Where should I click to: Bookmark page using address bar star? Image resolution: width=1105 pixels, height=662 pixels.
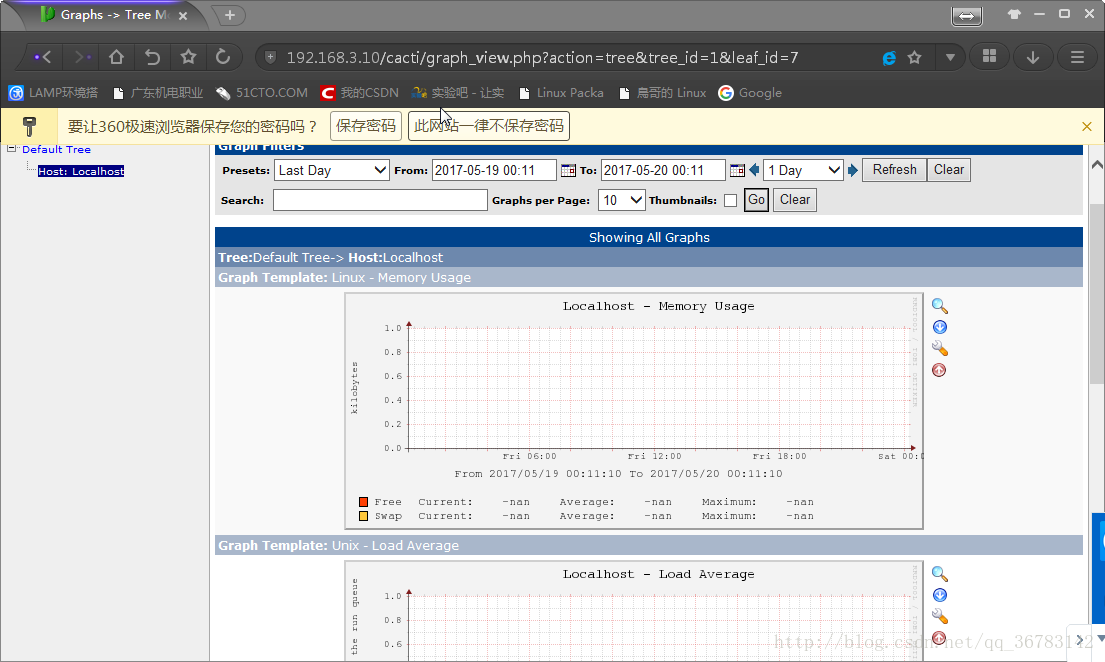tap(915, 58)
